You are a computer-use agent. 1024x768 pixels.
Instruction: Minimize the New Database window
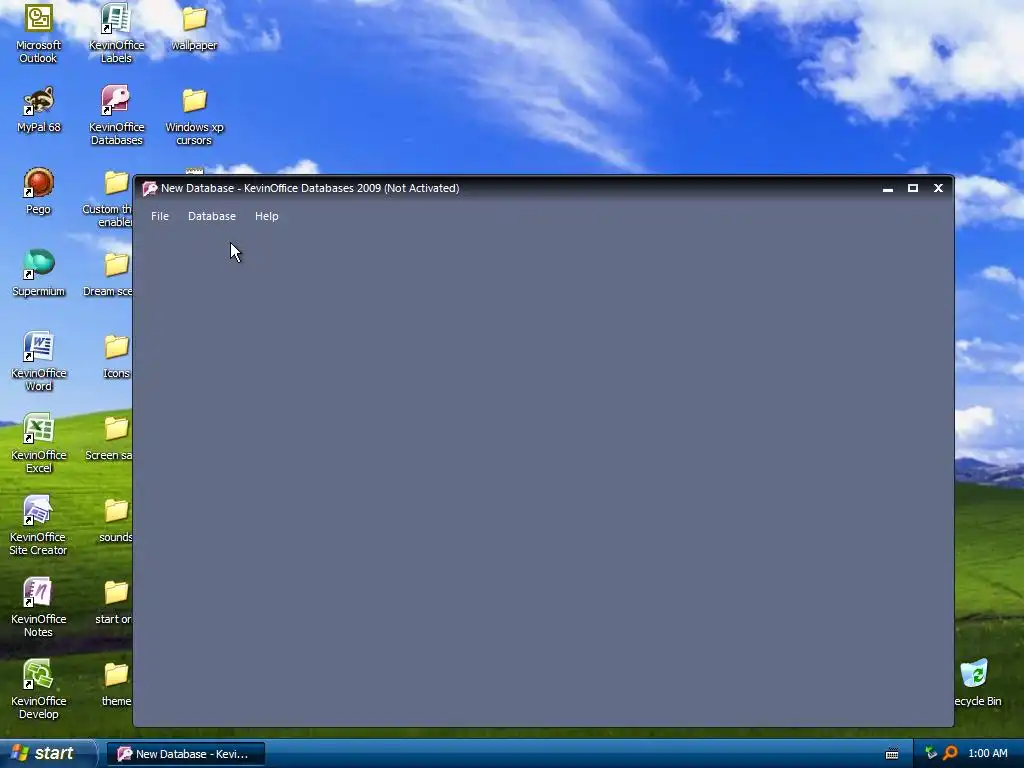(888, 188)
